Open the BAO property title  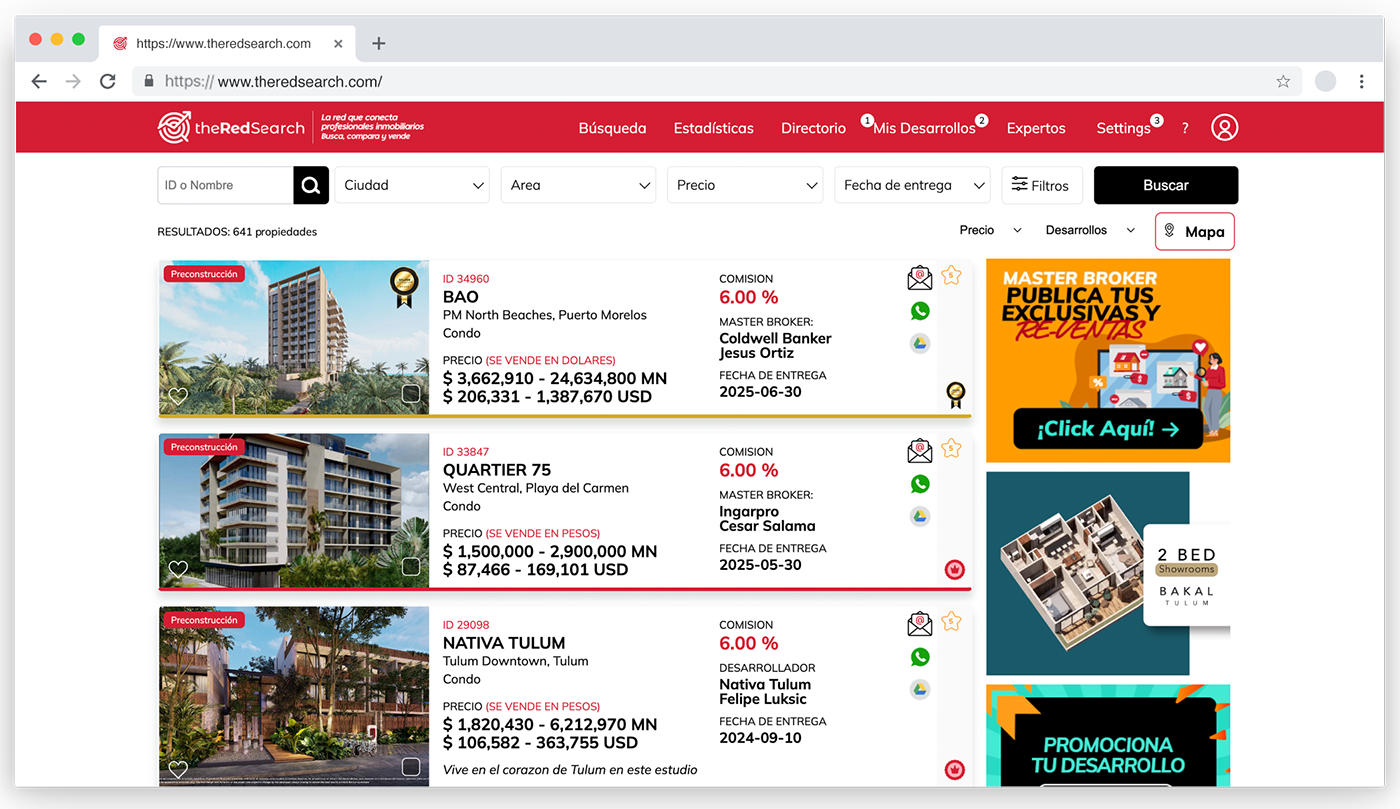click(x=461, y=297)
